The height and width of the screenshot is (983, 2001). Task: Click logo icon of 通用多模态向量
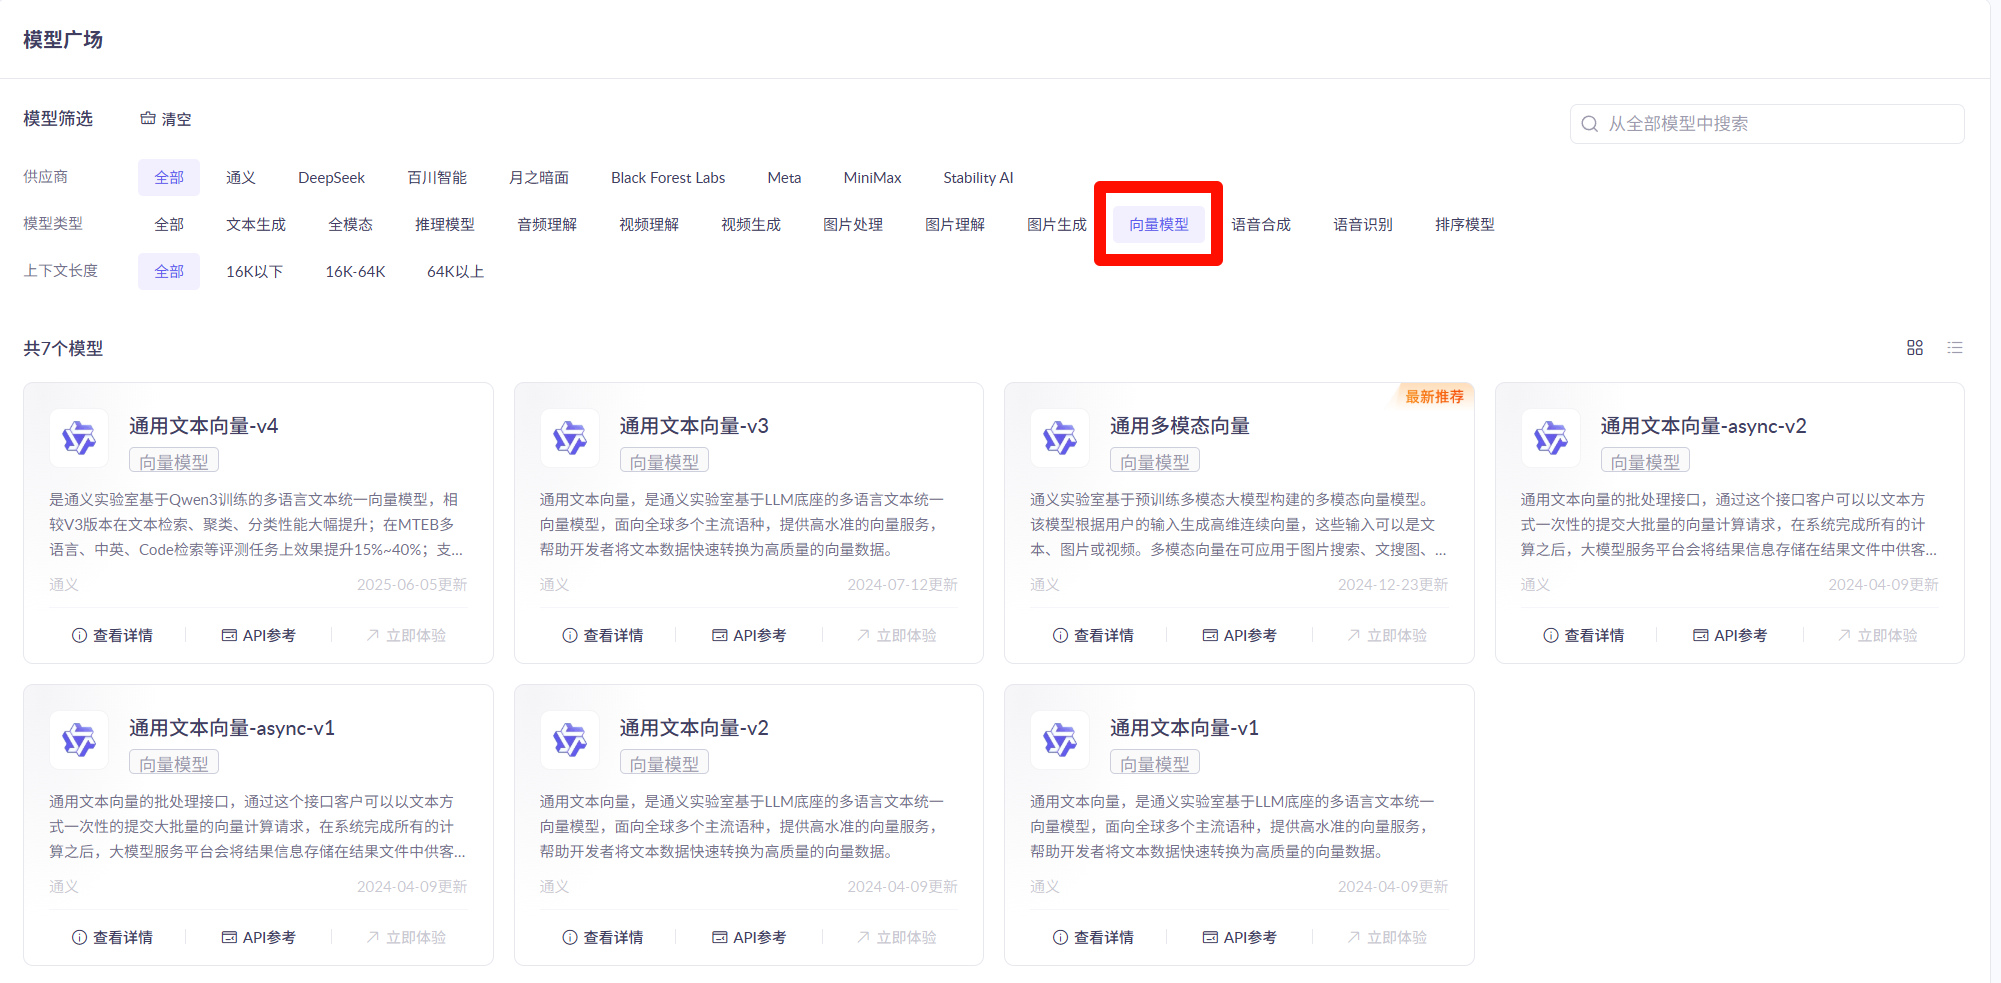tap(1060, 438)
